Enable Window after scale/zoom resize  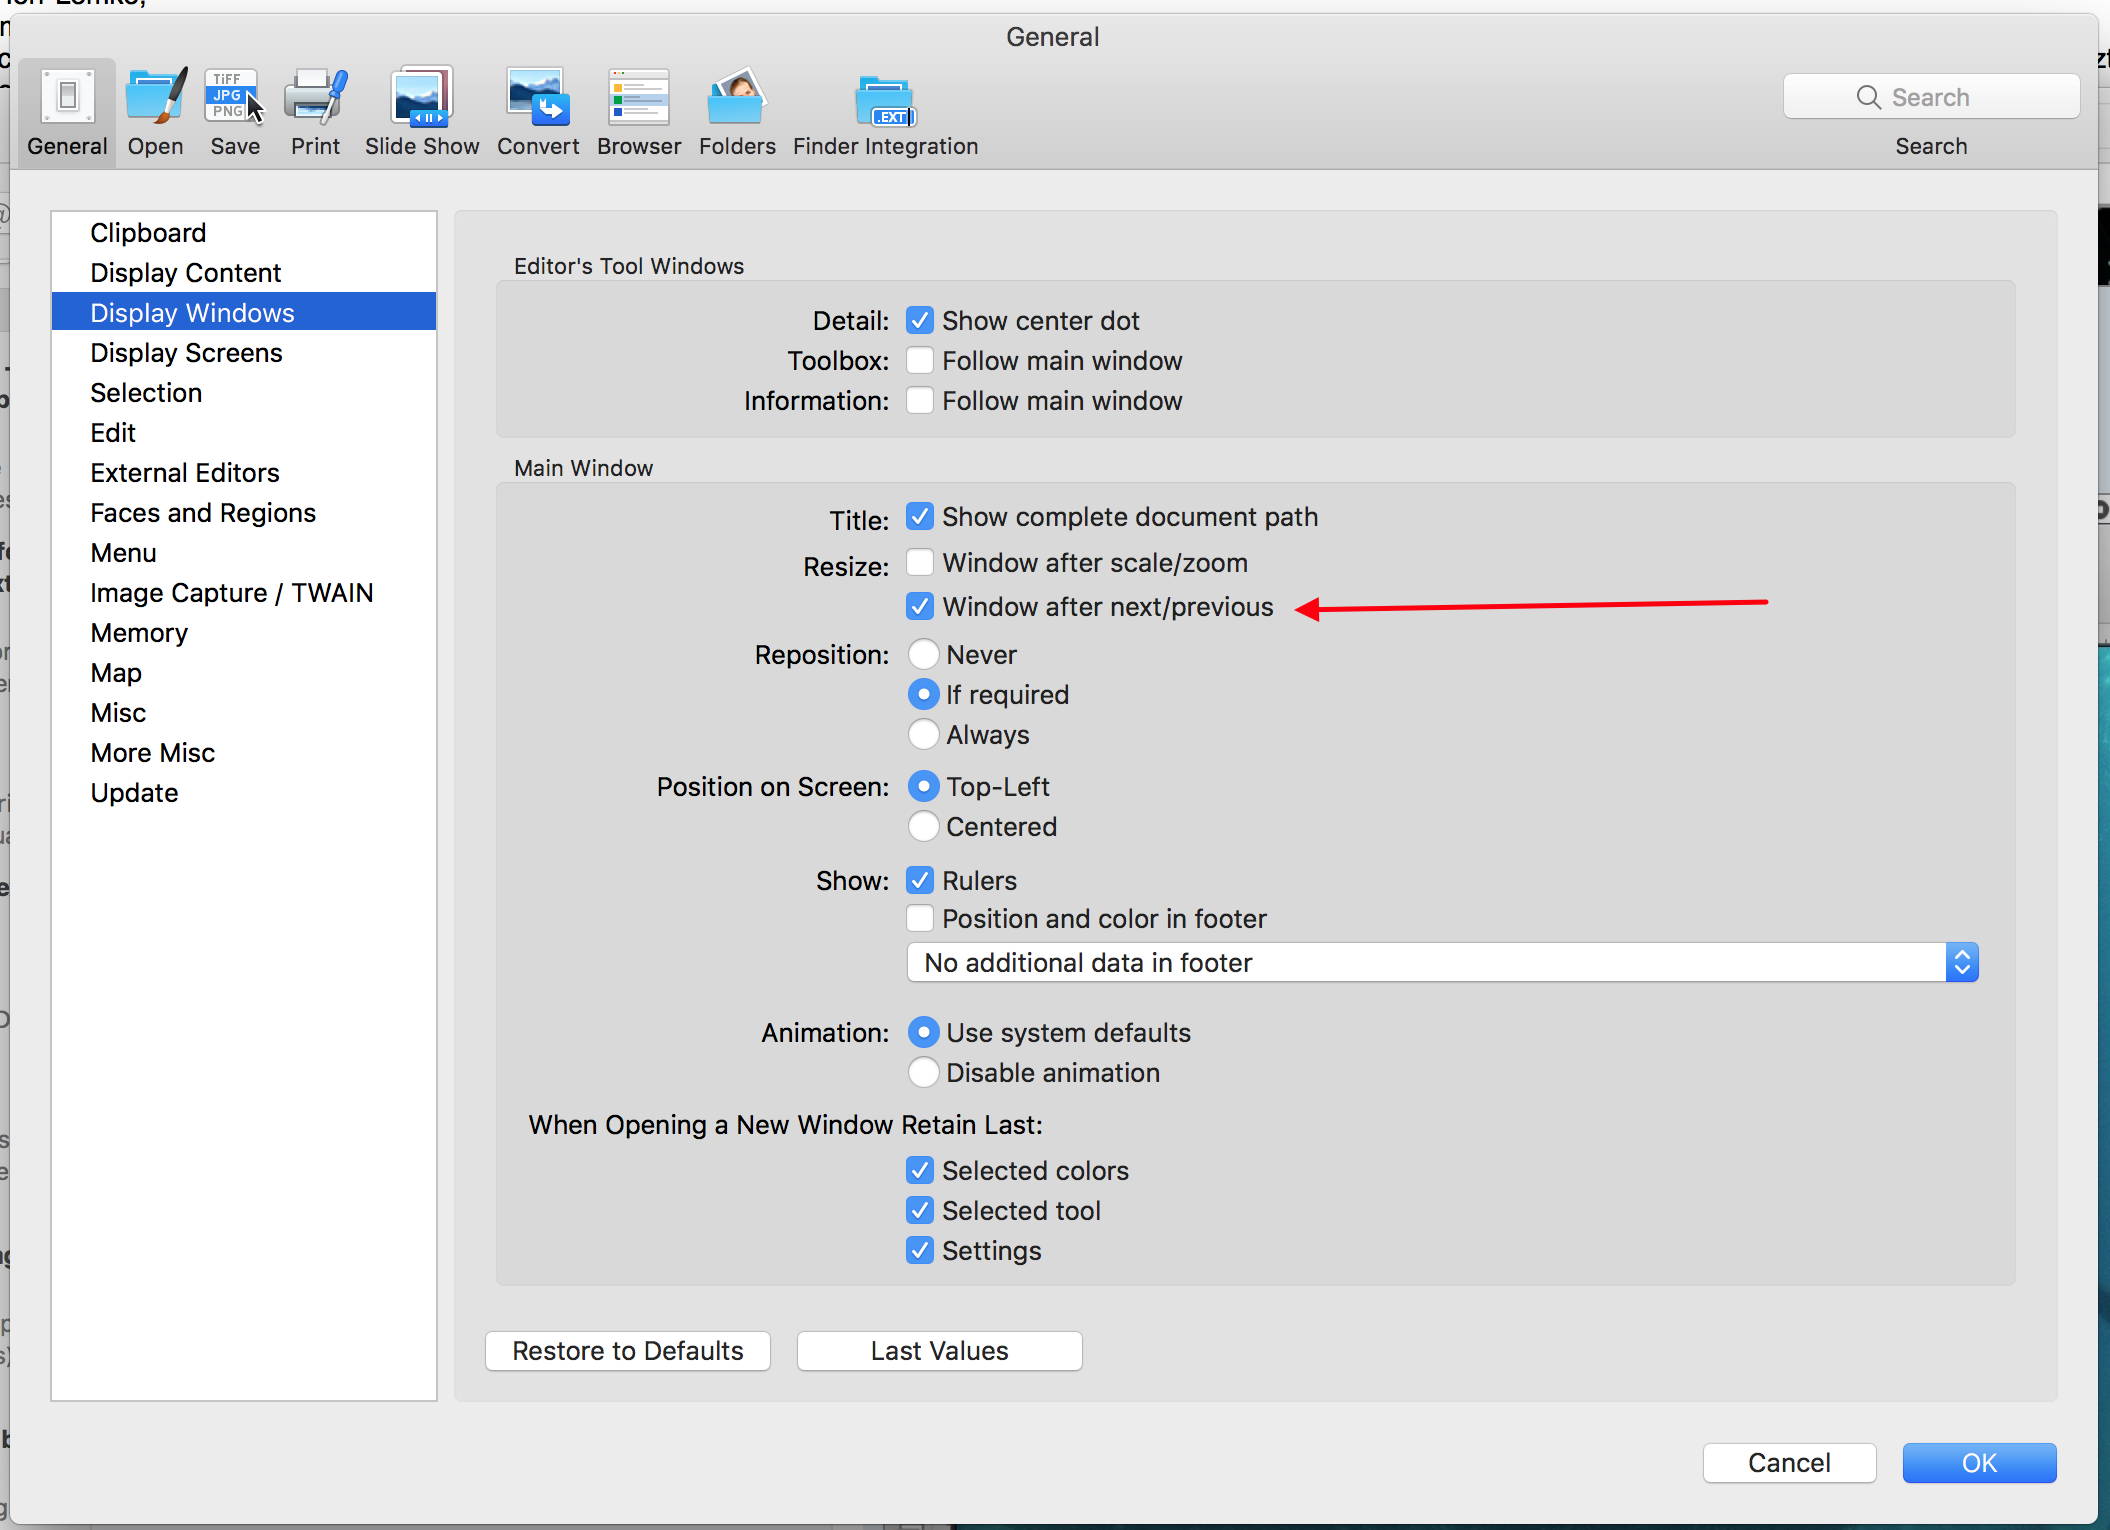coord(920,562)
